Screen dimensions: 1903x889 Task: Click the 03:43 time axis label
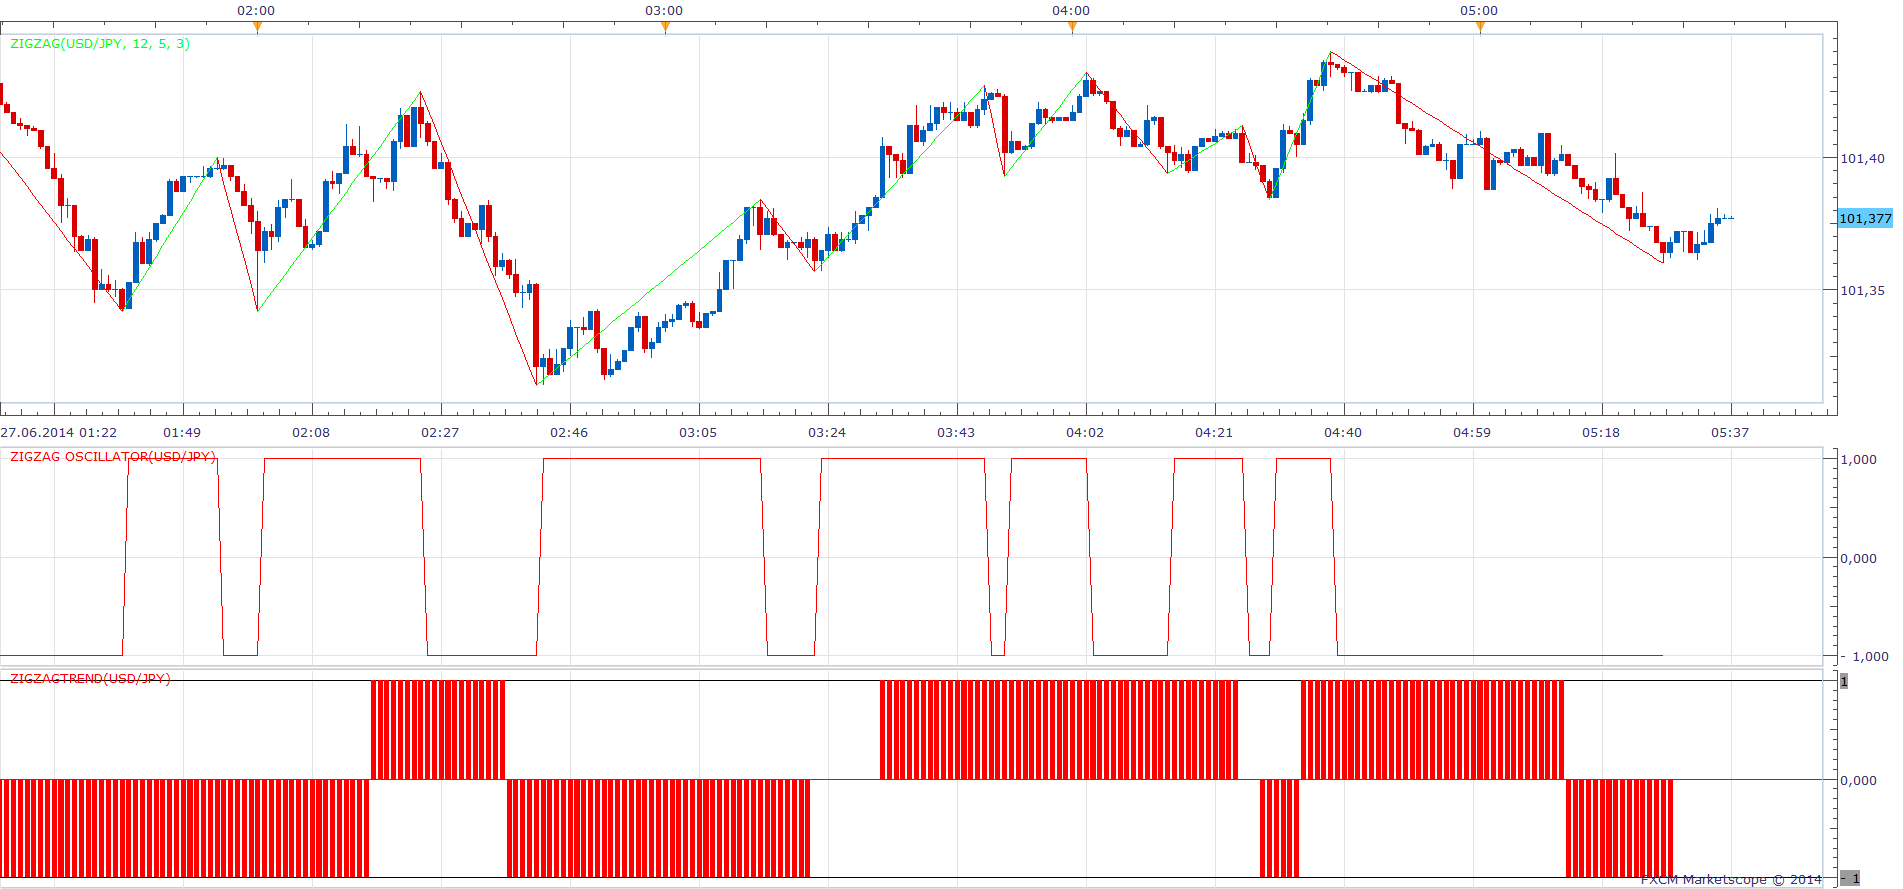pos(956,433)
